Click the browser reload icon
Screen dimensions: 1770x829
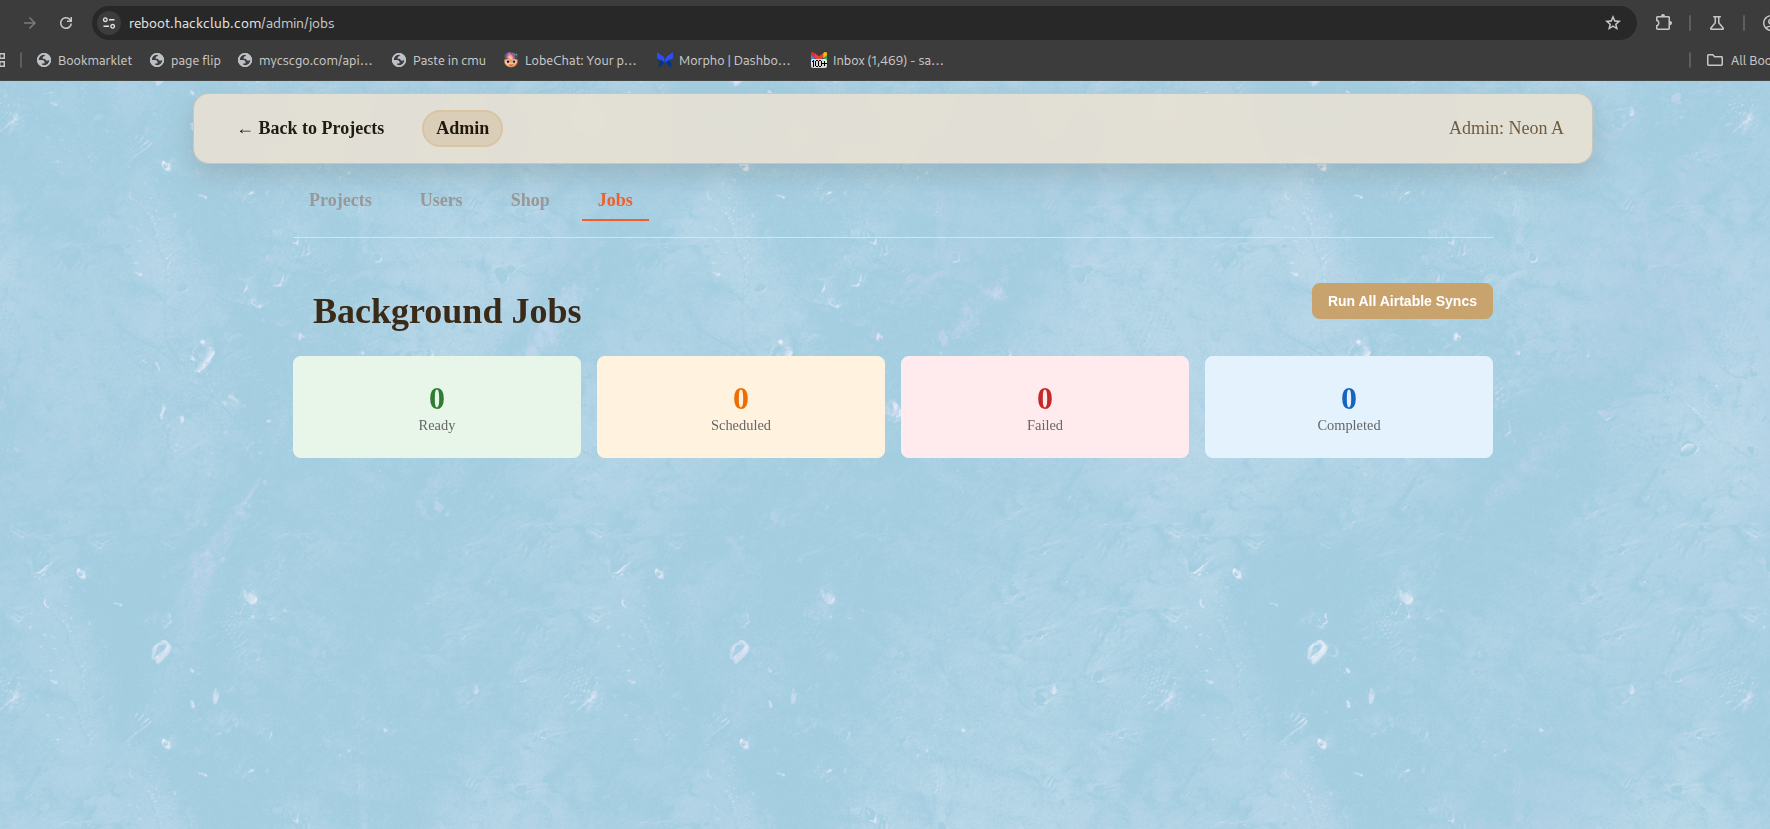[66, 23]
